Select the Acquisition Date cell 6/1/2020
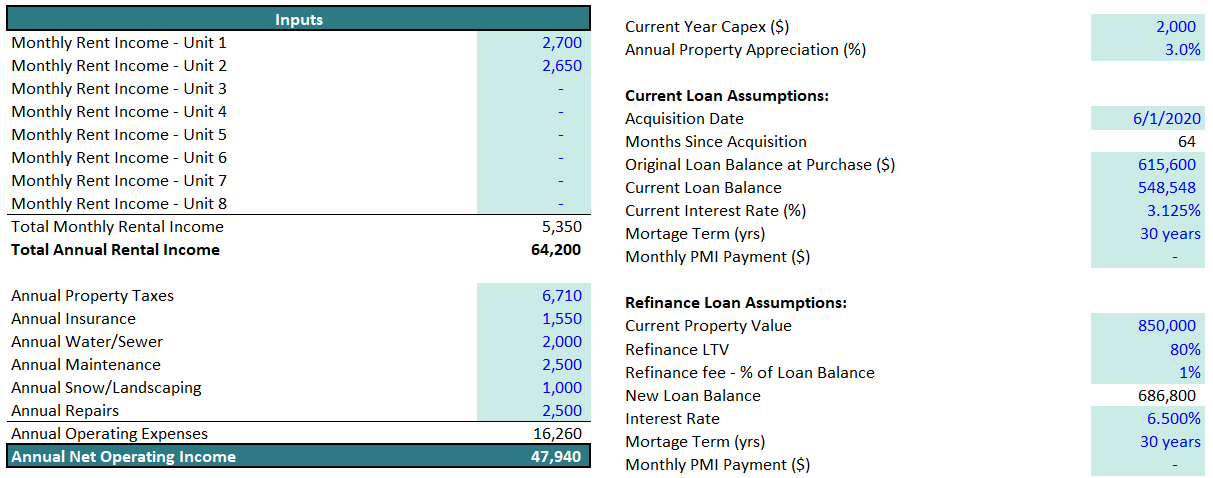This screenshot has width=1213, height=478. (x=1147, y=119)
